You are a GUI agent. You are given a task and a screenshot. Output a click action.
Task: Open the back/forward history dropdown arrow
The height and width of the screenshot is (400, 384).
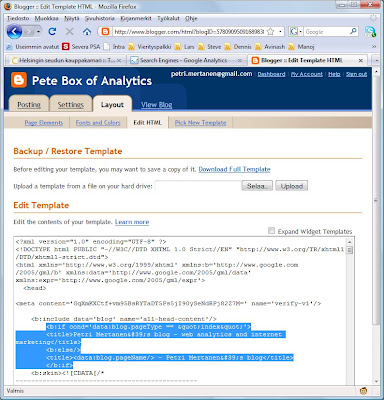point(39,32)
